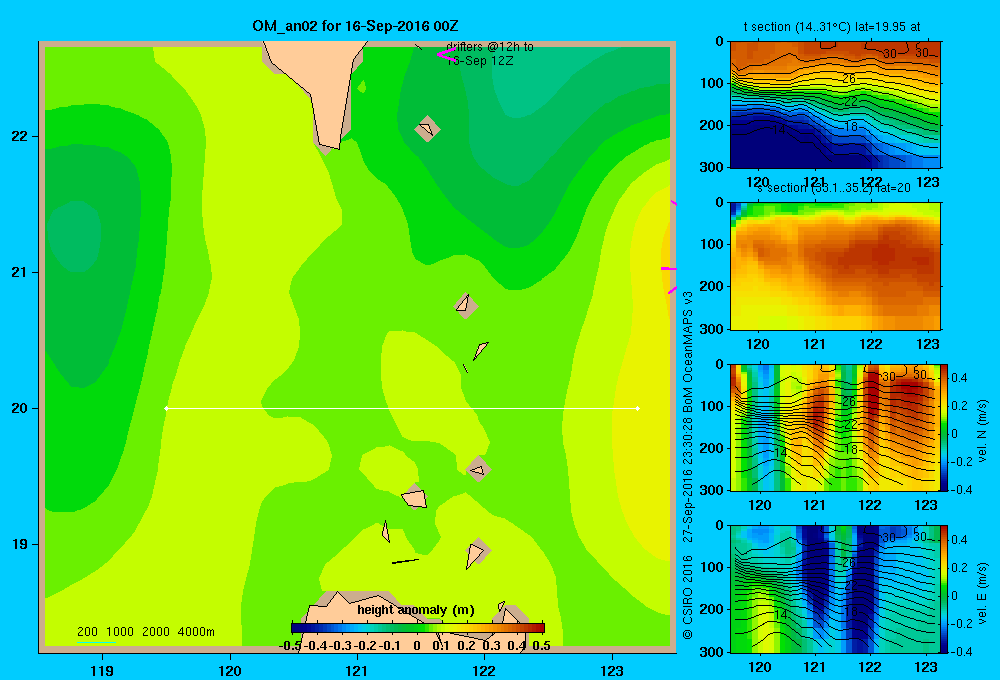Click latitude label 20 on the main map axis

pos(20,408)
